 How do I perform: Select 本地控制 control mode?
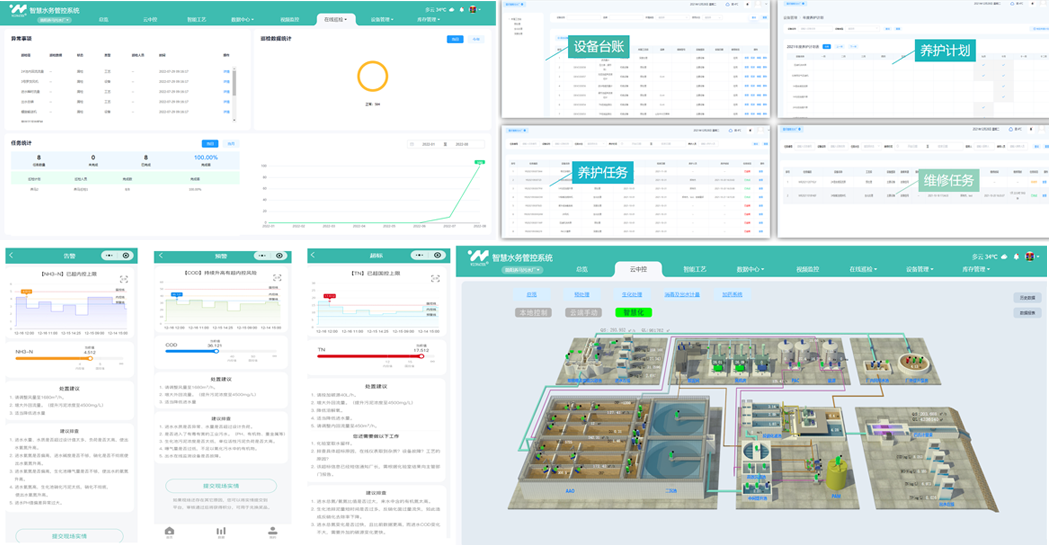(x=533, y=312)
